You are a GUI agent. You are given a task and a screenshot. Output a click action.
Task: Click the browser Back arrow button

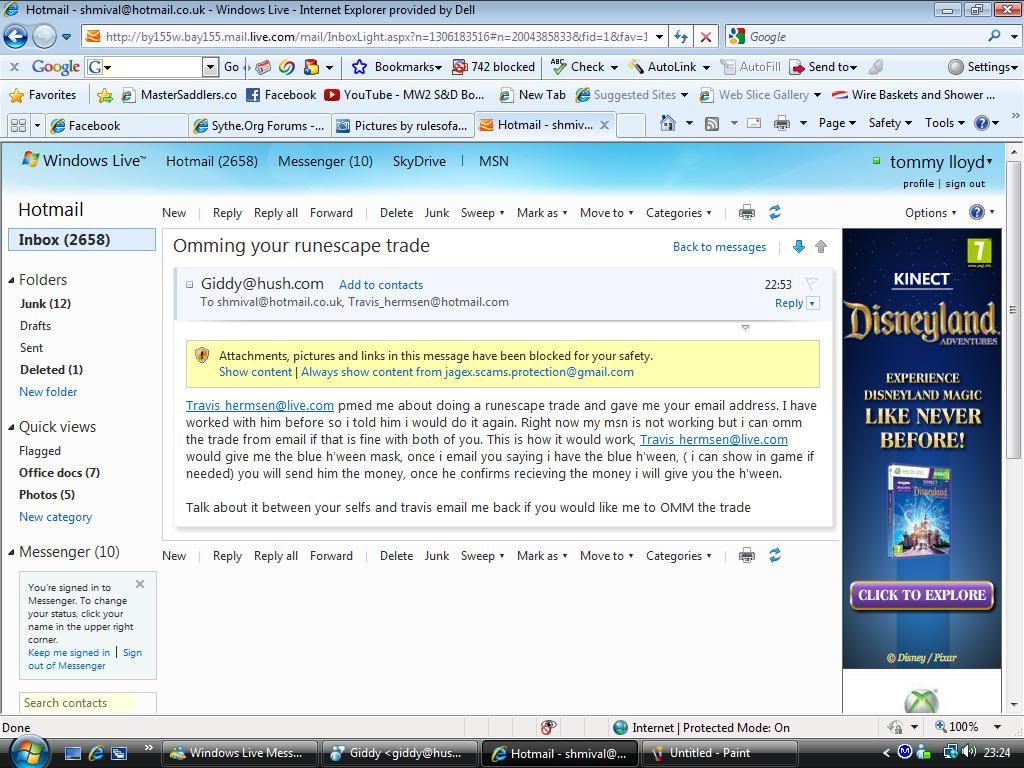[x=16, y=37]
